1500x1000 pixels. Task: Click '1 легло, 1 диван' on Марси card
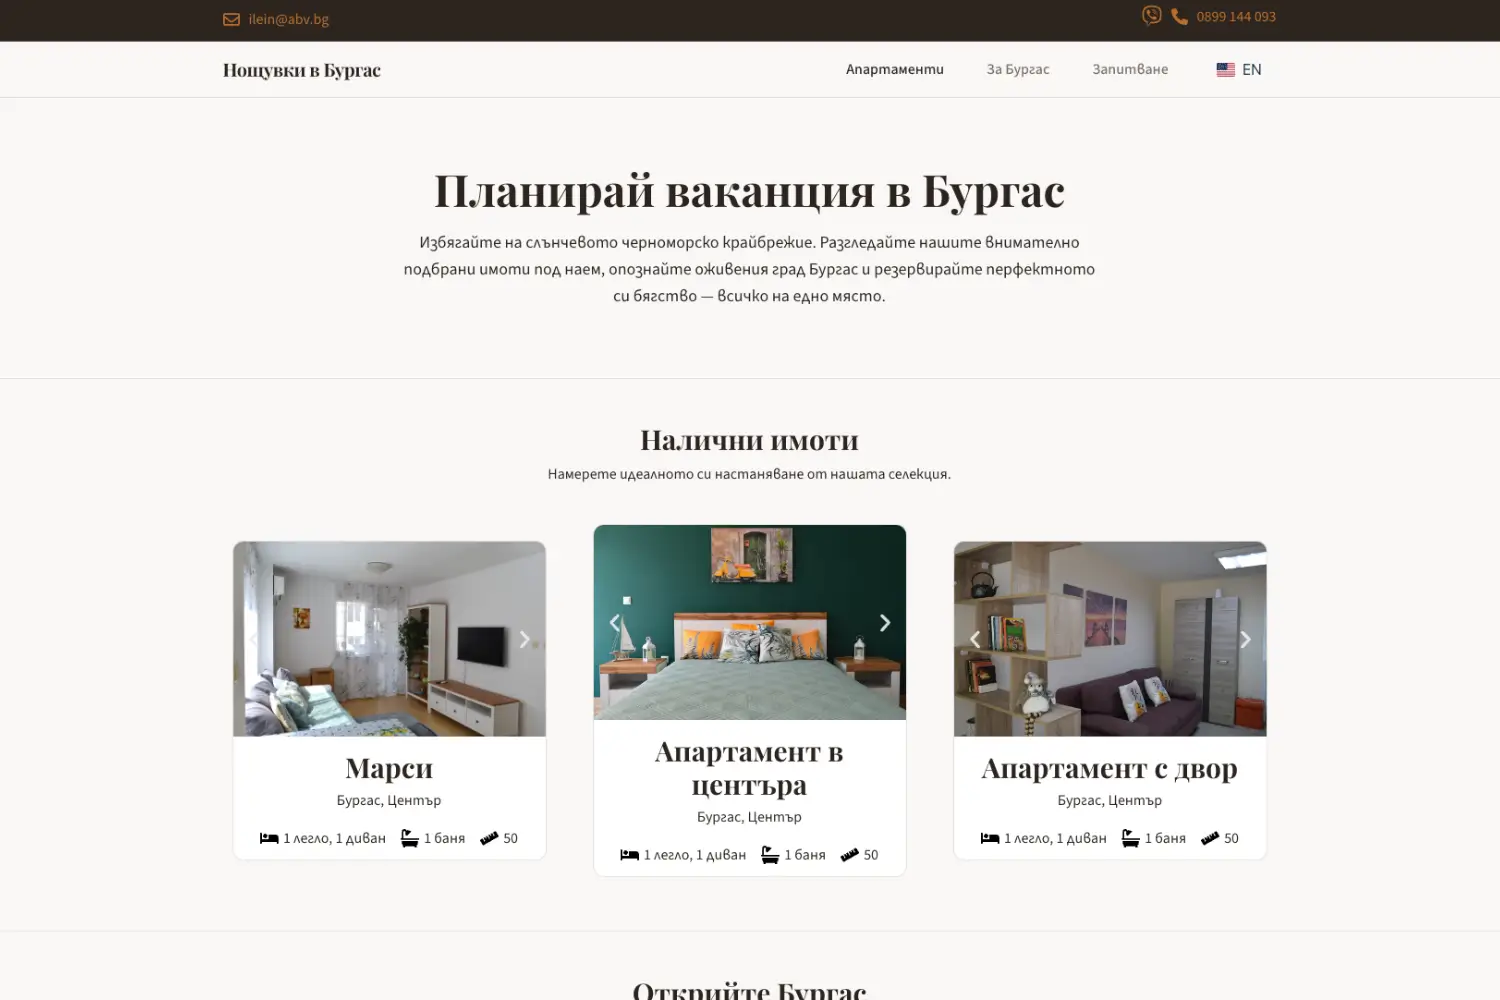click(x=334, y=838)
